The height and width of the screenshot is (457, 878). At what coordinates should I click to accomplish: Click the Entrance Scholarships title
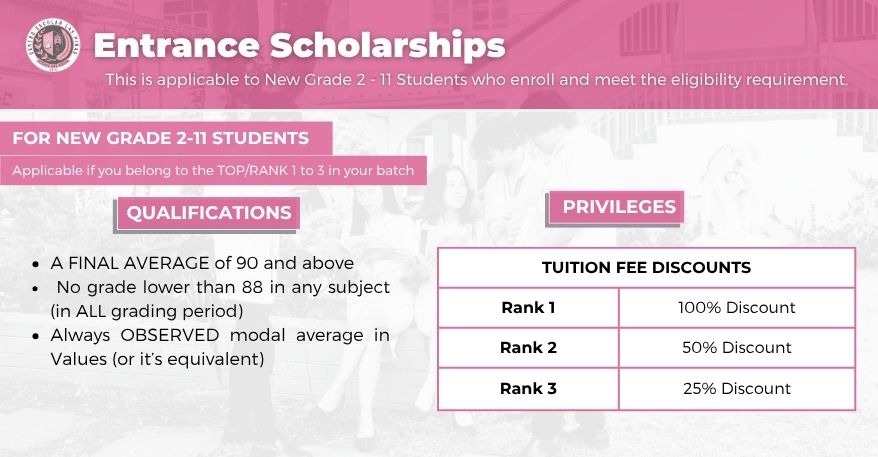[299, 46]
